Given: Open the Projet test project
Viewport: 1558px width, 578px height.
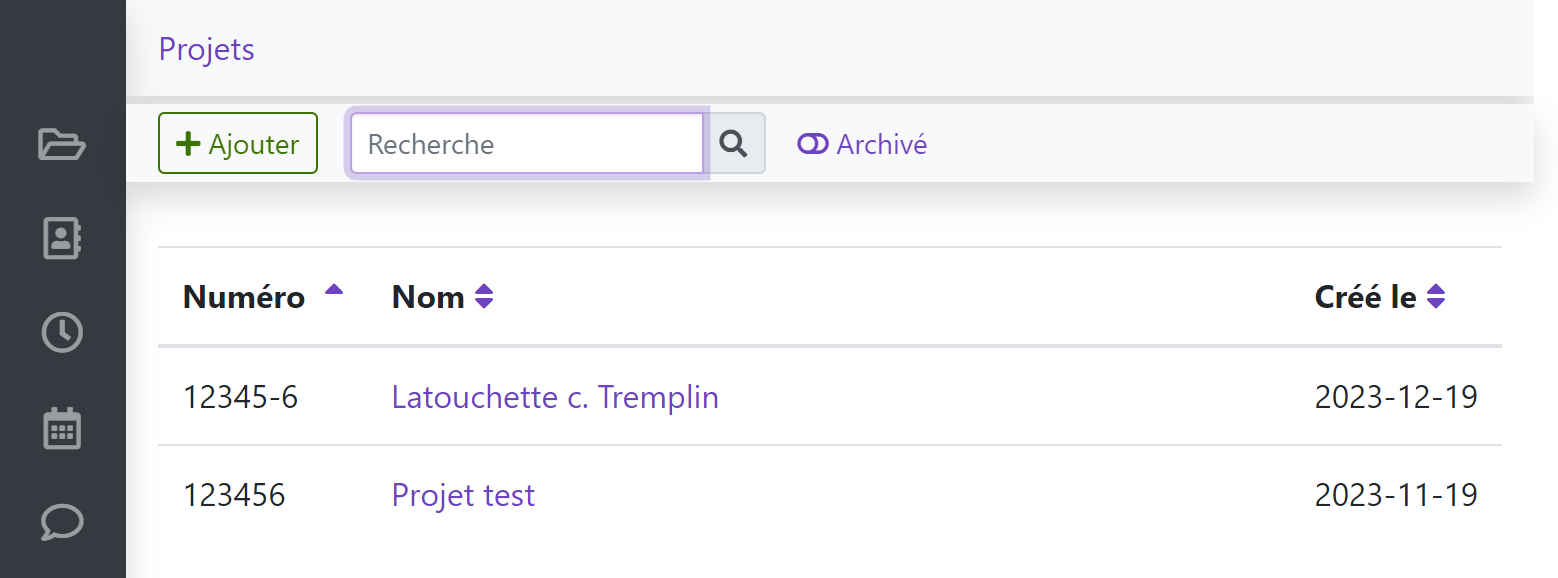Looking at the screenshot, I should pos(462,494).
